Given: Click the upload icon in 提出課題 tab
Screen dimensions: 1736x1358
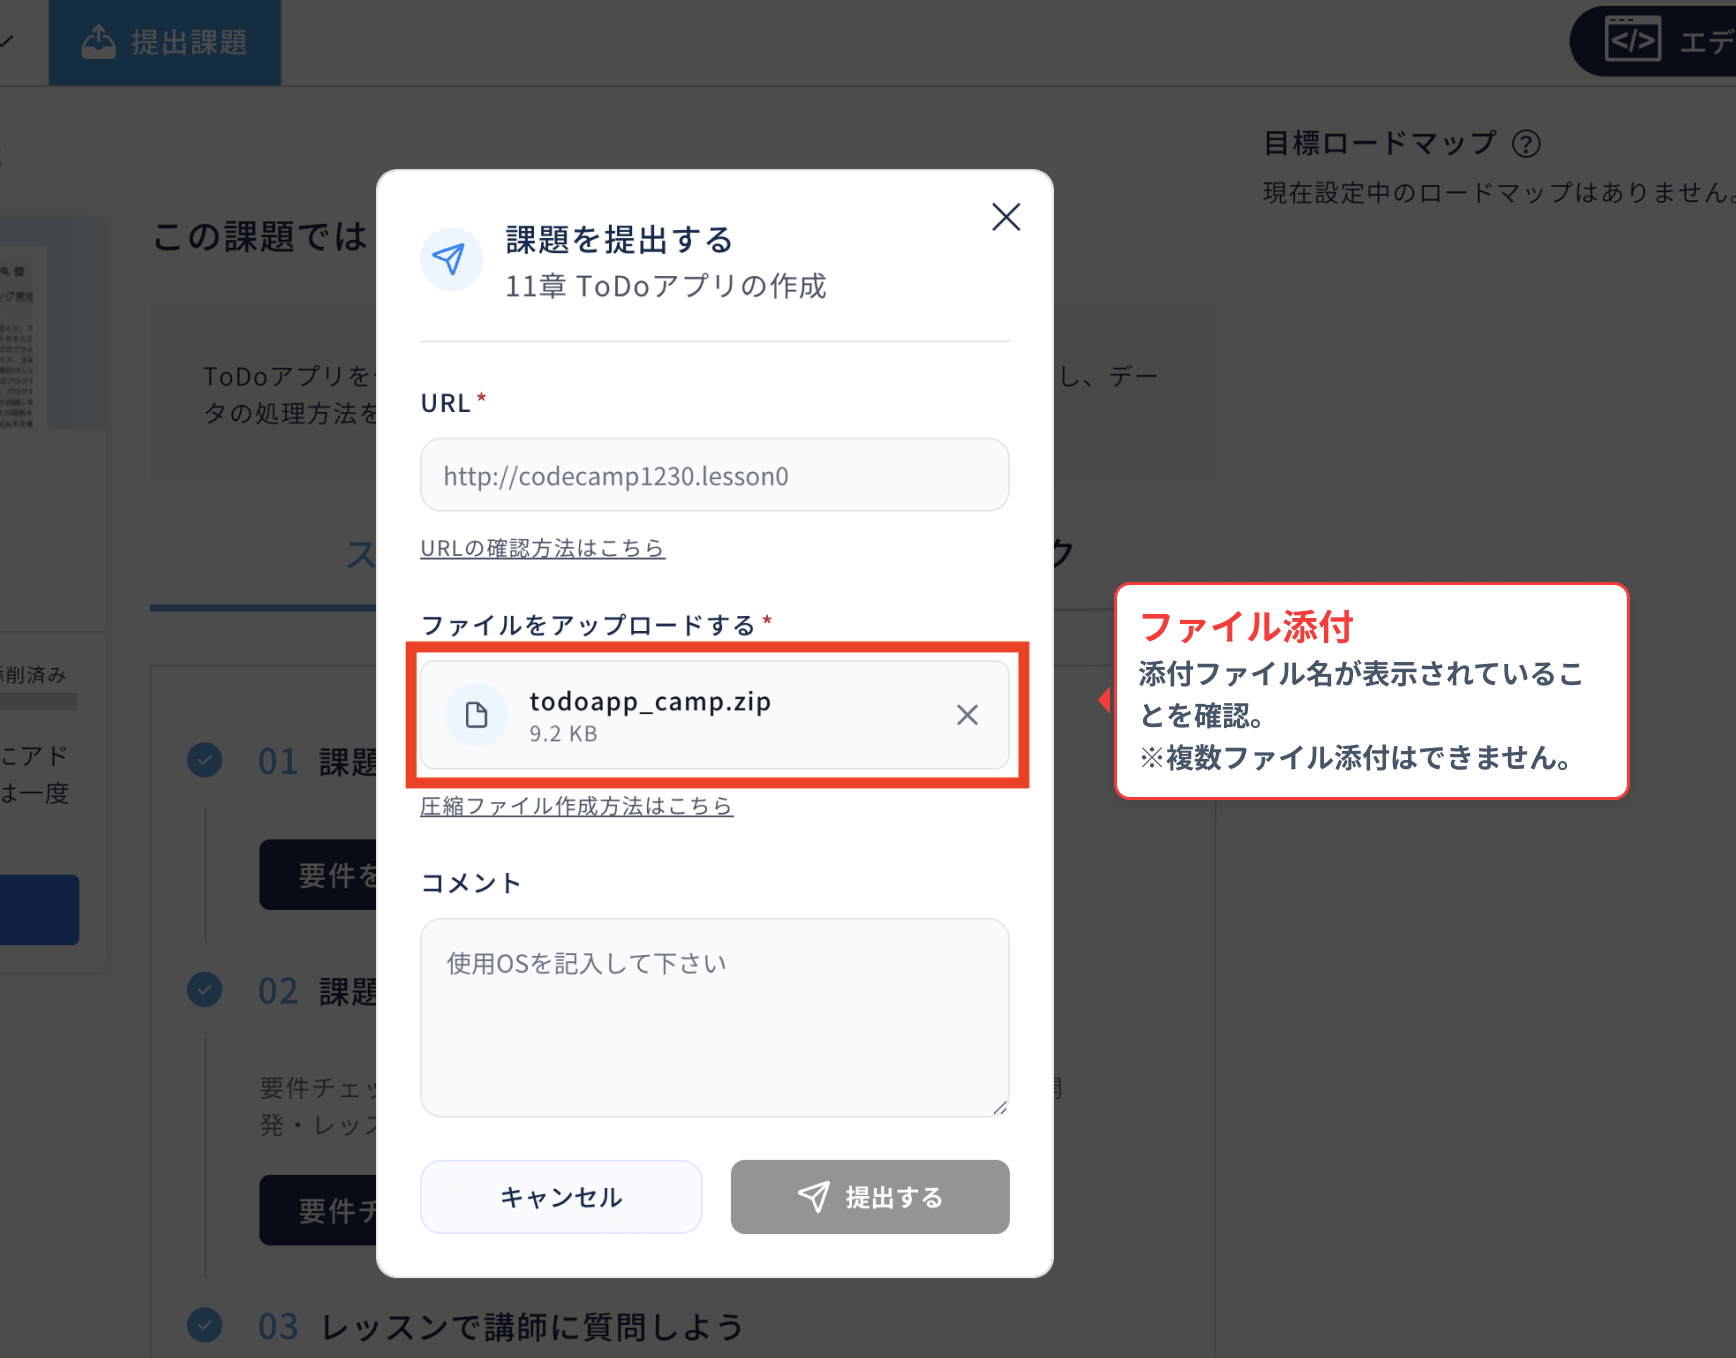Looking at the screenshot, I should pyautogui.click(x=98, y=42).
